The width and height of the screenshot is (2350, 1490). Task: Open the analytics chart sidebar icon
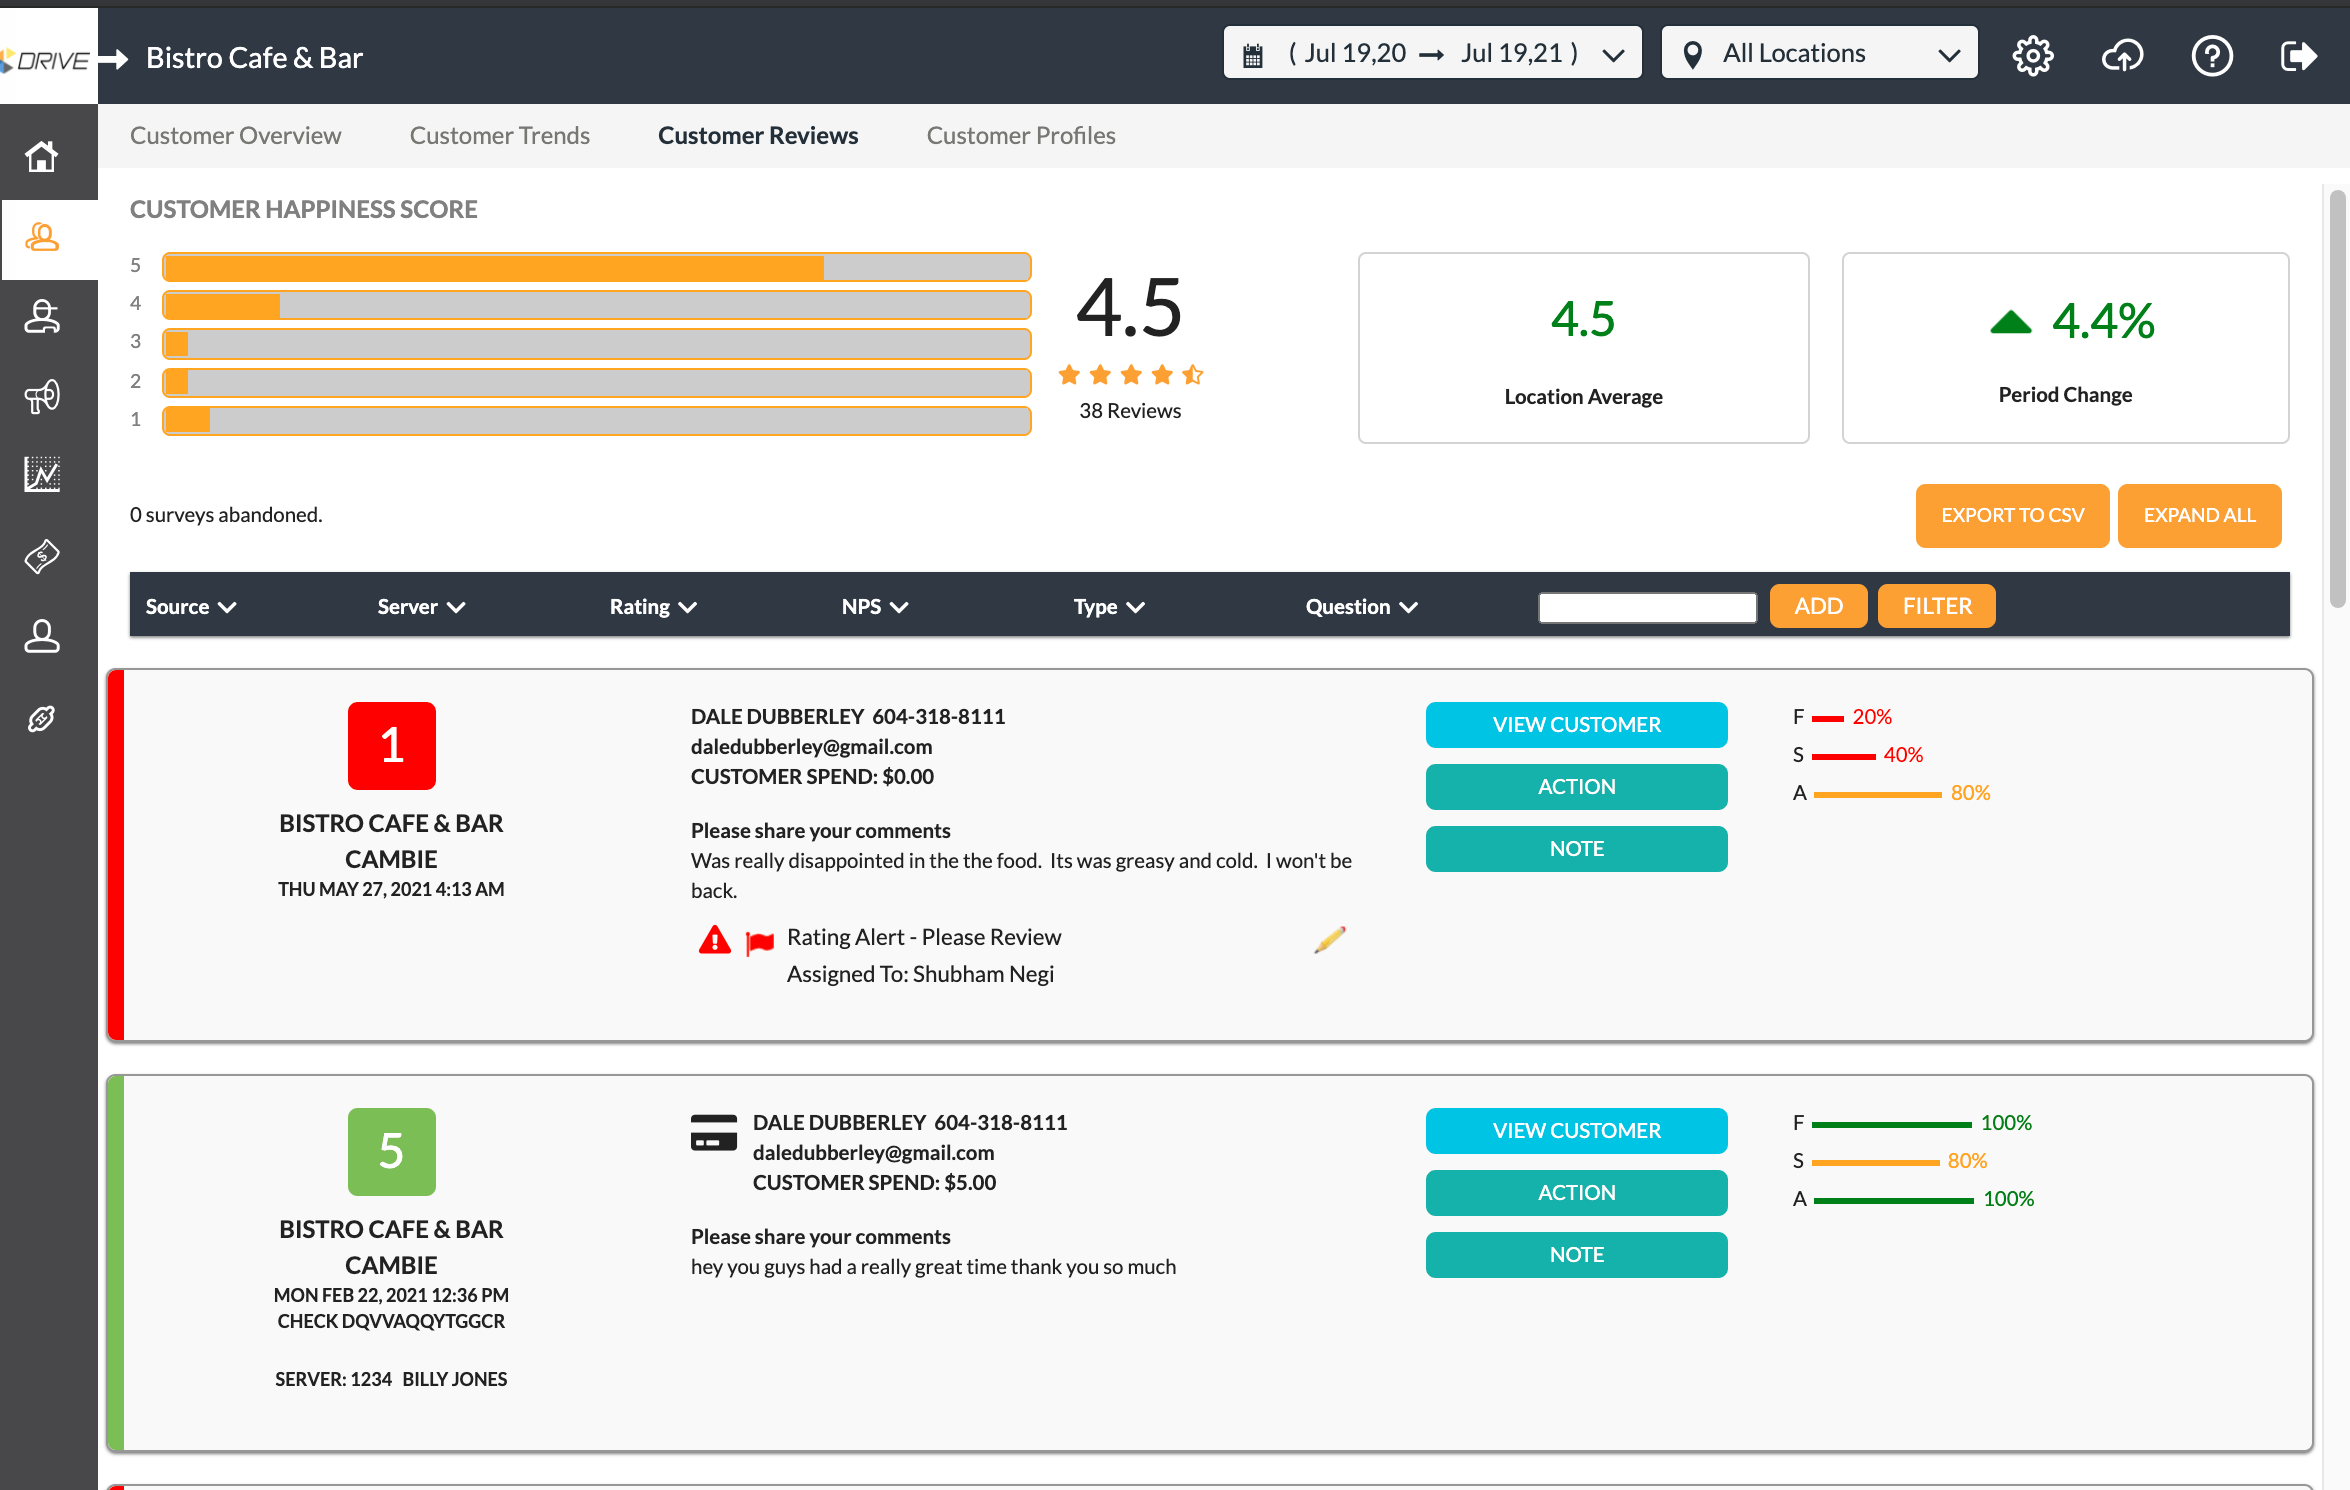(x=42, y=474)
